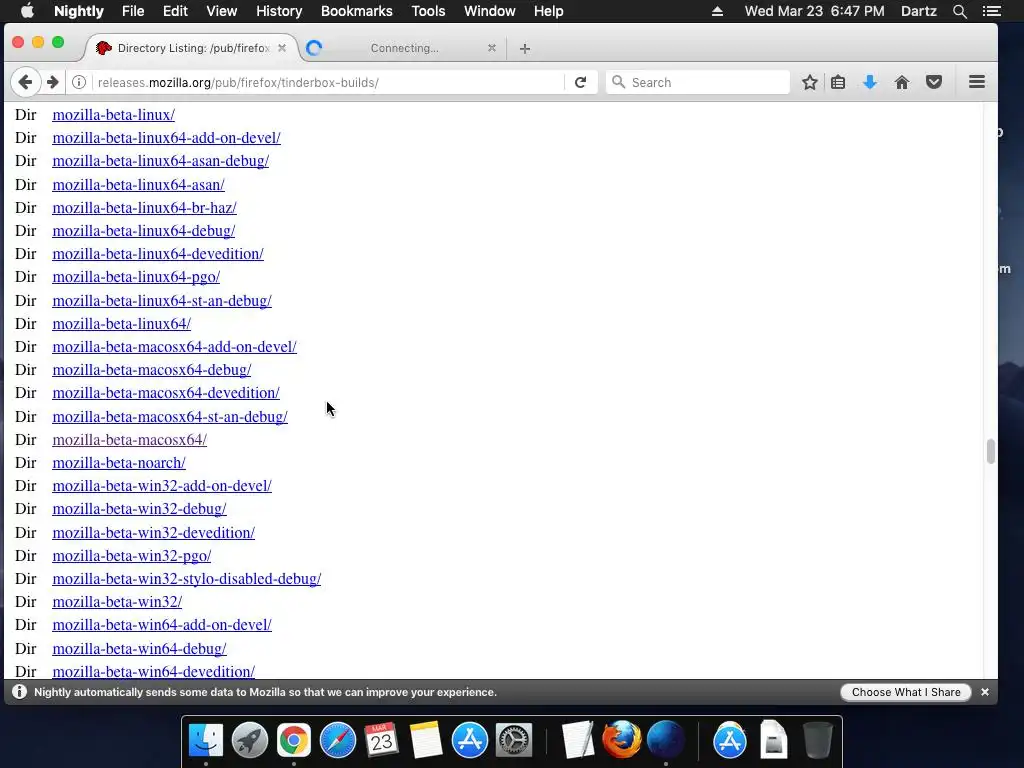Open the hamburger menu in toolbar
The width and height of the screenshot is (1024, 768).
click(977, 82)
